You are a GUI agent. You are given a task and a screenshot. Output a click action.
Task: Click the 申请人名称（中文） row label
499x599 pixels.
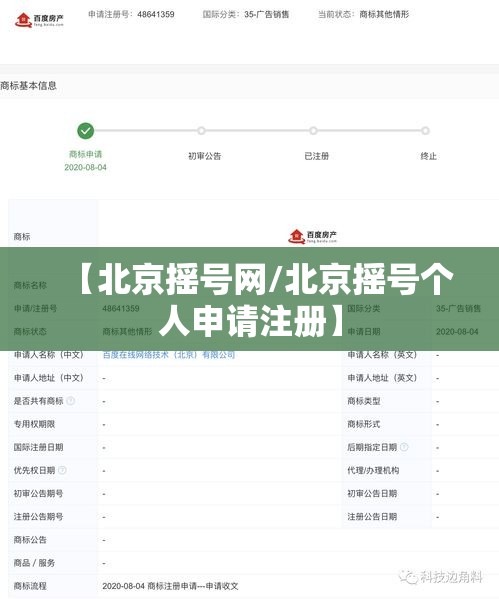(x=49, y=355)
